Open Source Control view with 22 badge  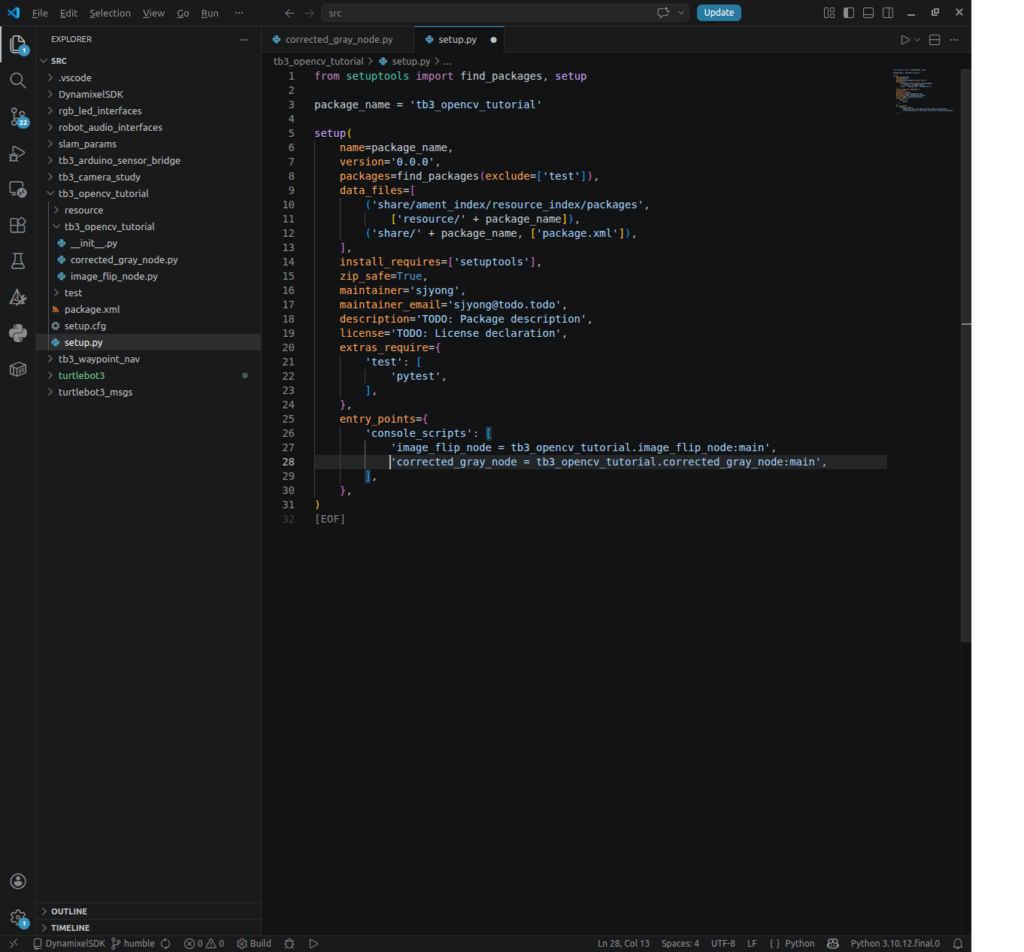(18, 118)
